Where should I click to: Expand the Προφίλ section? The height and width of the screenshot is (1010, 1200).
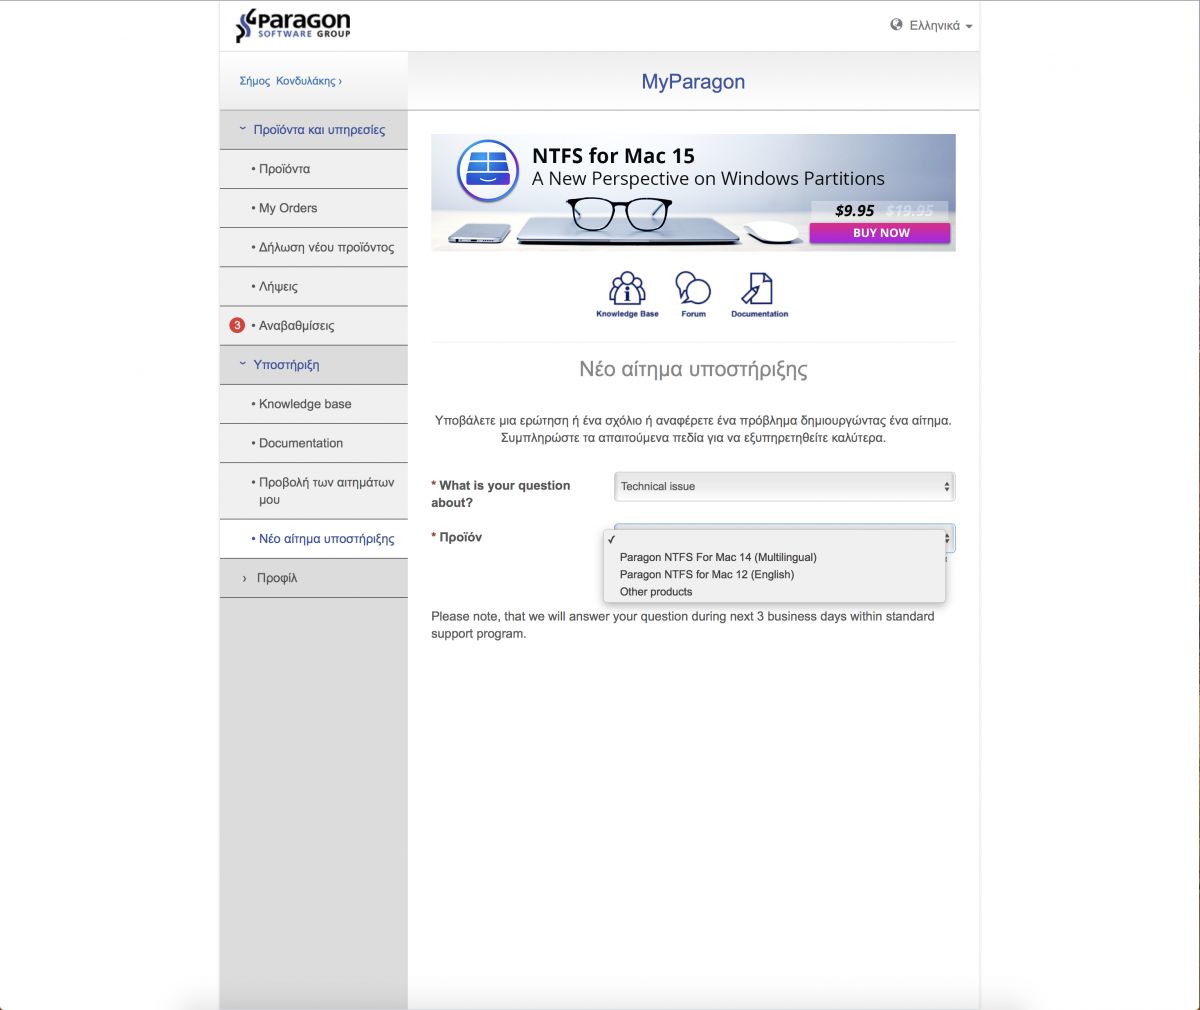pos(314,578)
